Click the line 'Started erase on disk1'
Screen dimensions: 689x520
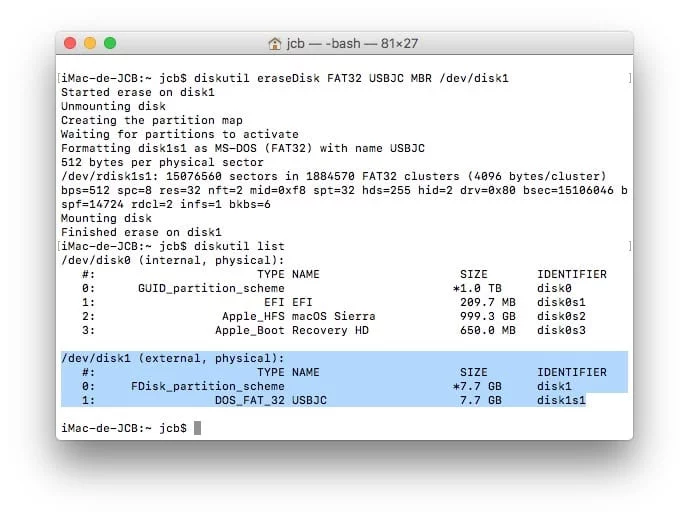138,92
